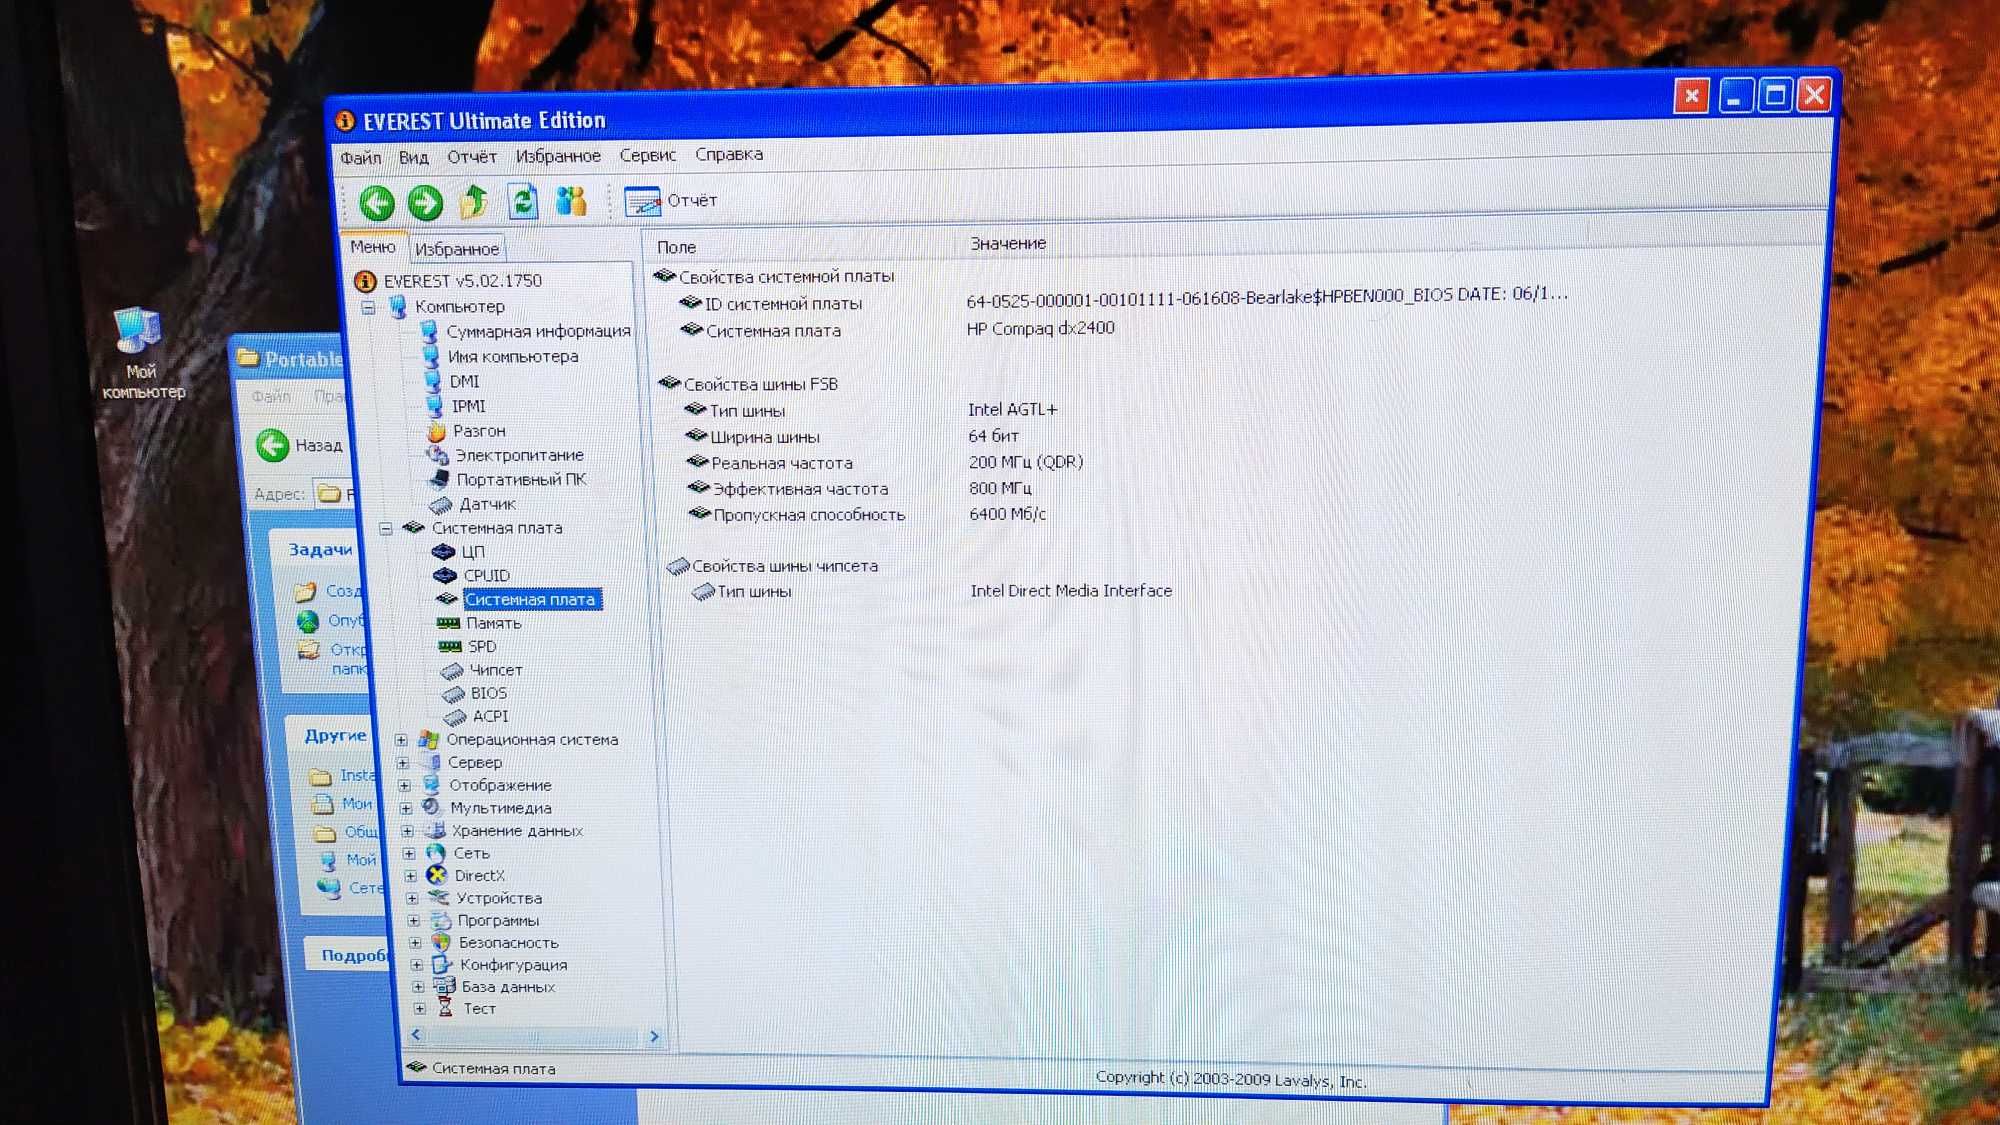Click the Сеть globe icon
Image resolution: width=2000 pixels, height=1125 pixels.
click(435, 853)
